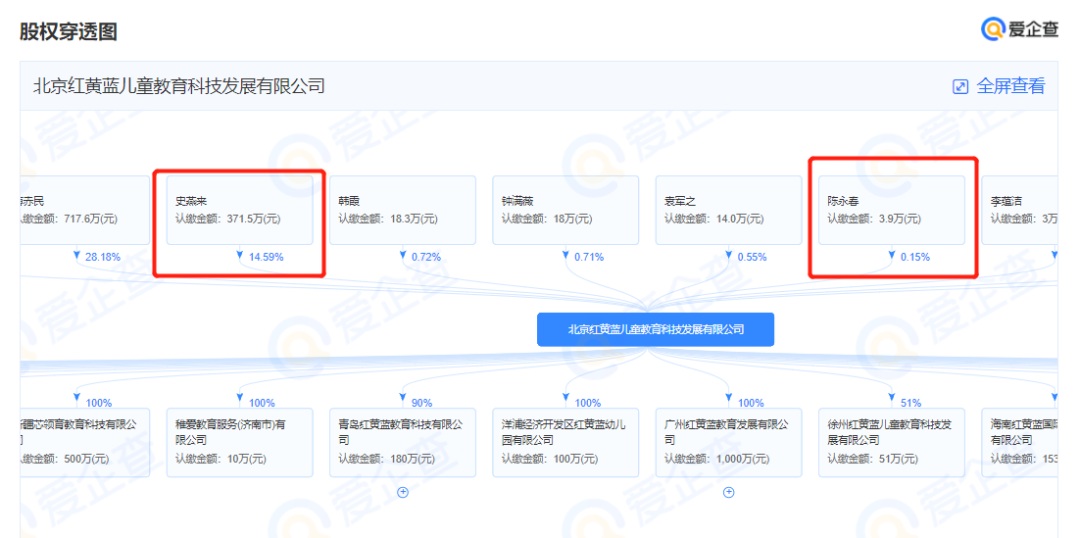Click the 股权穿透图 section heading

[68, 31]
